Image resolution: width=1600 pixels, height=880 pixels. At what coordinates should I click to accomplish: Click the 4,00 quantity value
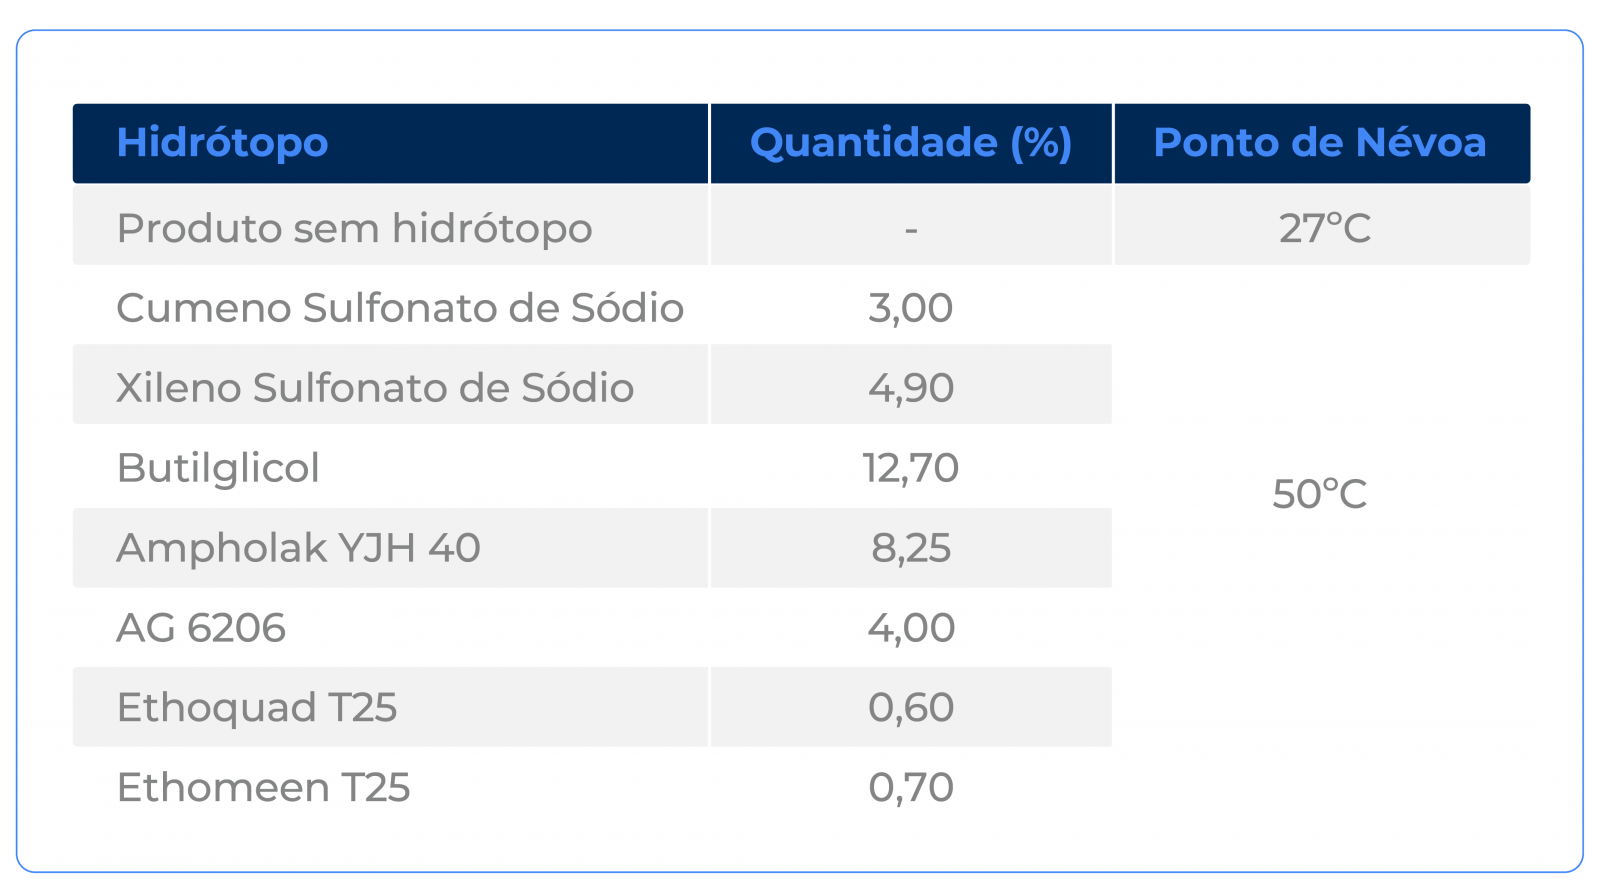(x=910, y=628)
